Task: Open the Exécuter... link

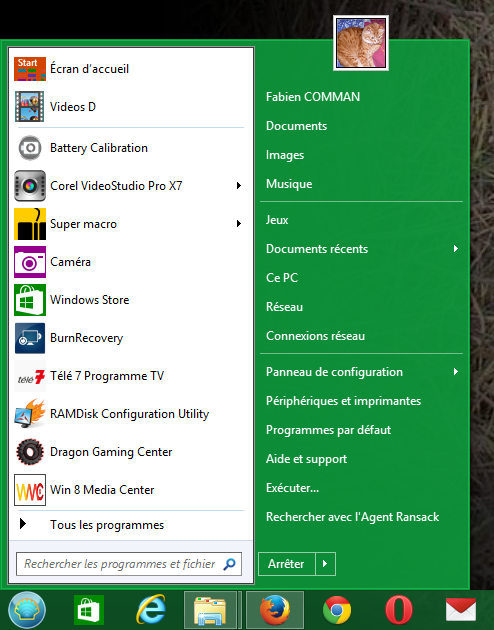Action: [x=292, y=488]
